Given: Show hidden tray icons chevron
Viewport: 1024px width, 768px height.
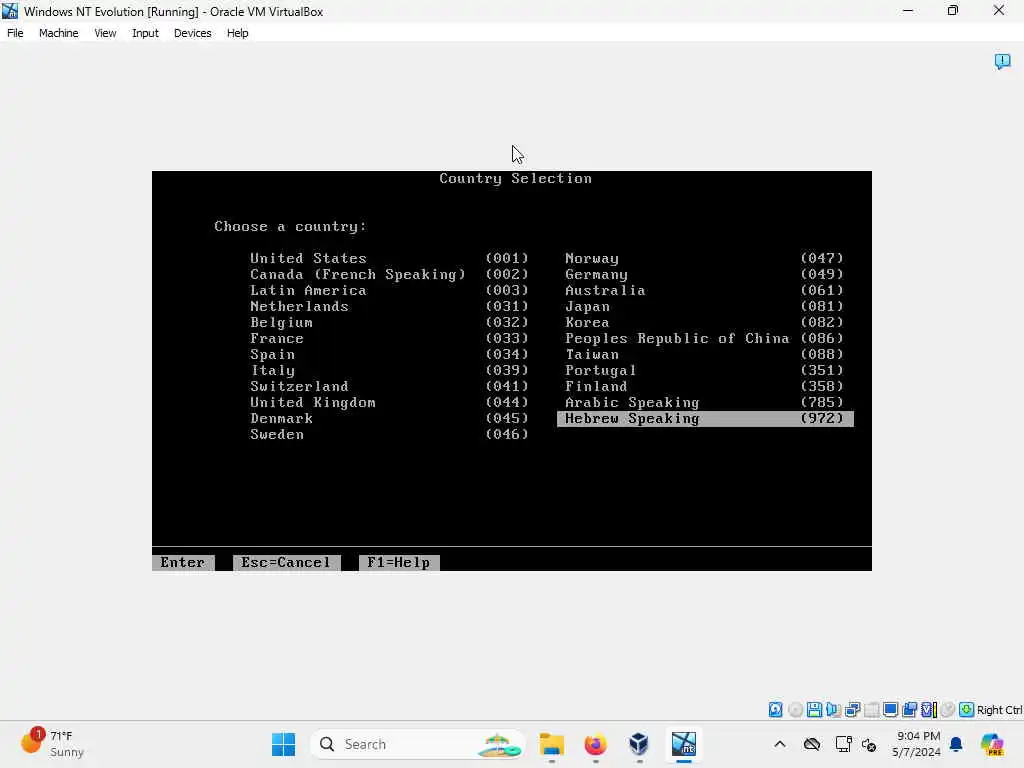Looking at the screenshot, I should point(780,744).
